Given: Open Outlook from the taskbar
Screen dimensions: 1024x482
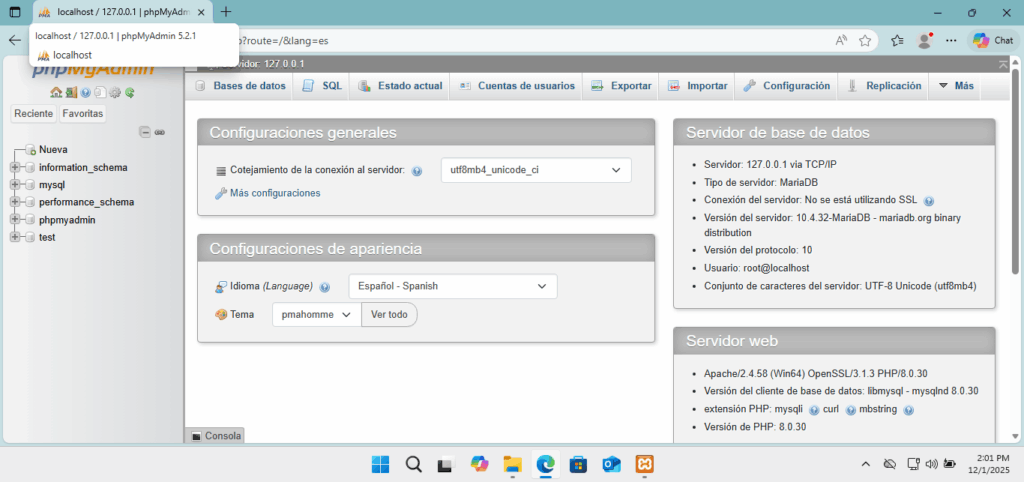Looking at the screenshot, I should (x=612, y=464).
